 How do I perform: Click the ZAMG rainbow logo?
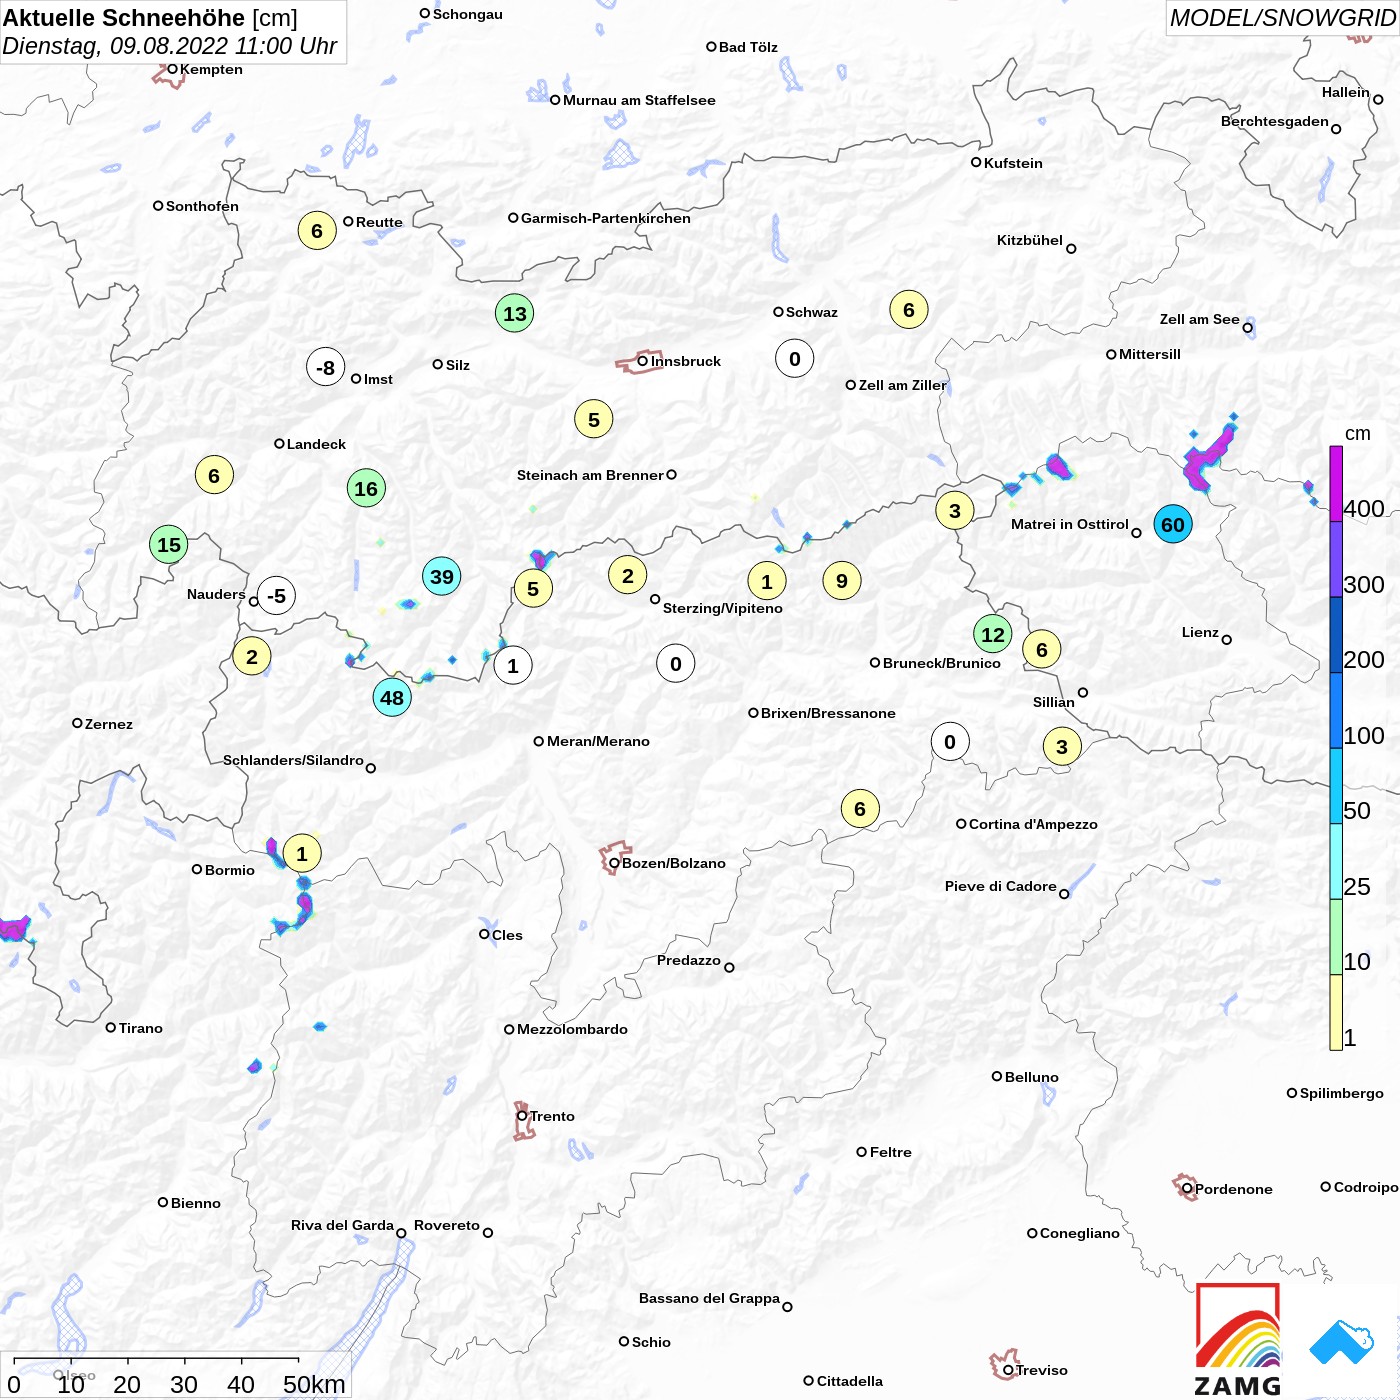(x=1238, y=1339)
